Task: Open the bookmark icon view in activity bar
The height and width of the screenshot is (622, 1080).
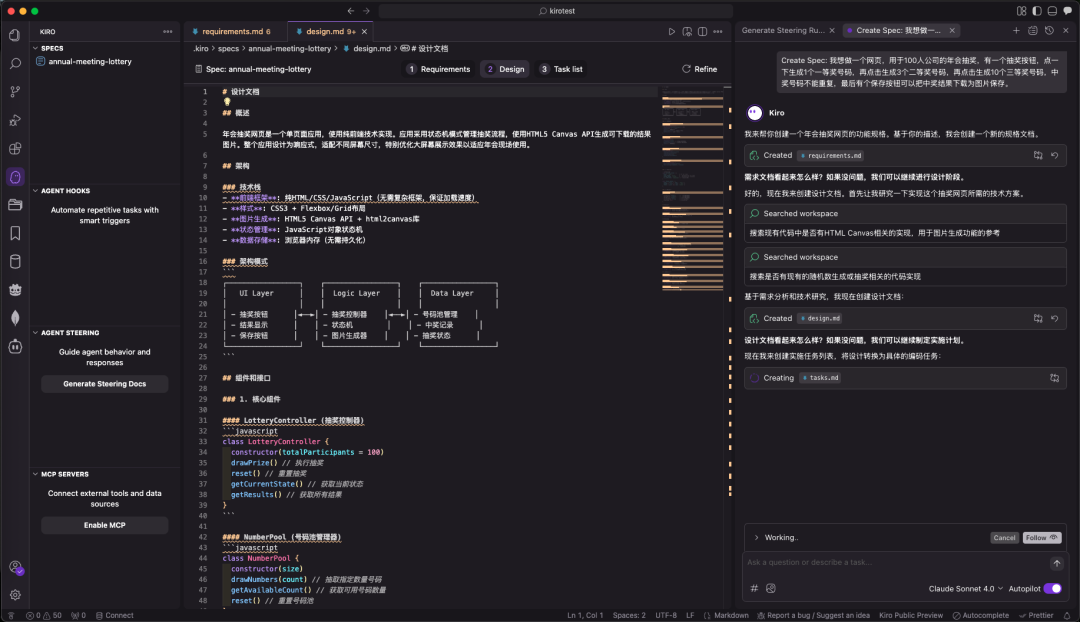Action: tap(14, 233)
